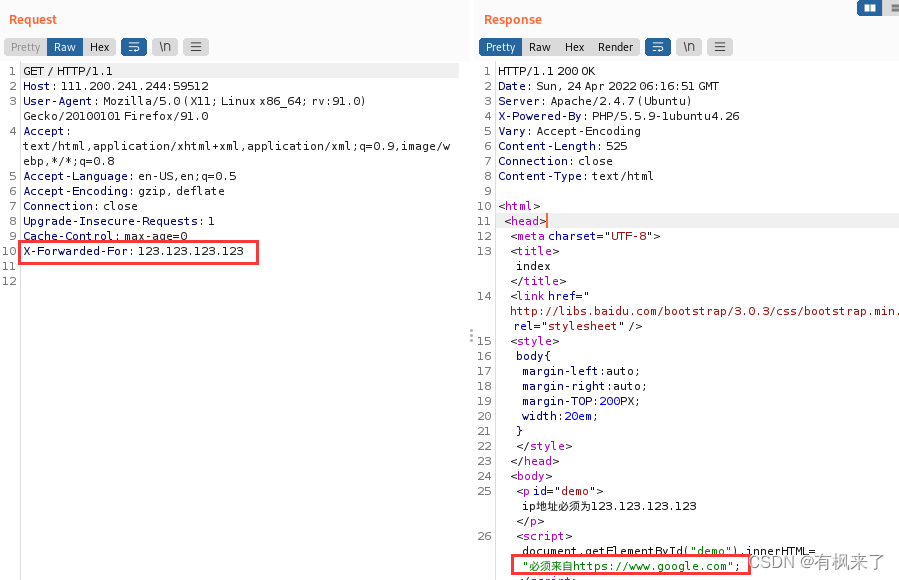Image resolution: width=899 pixels, height=580 pixels.
Task: Switch Request view to Pretty tab
Action: (25, 47)
